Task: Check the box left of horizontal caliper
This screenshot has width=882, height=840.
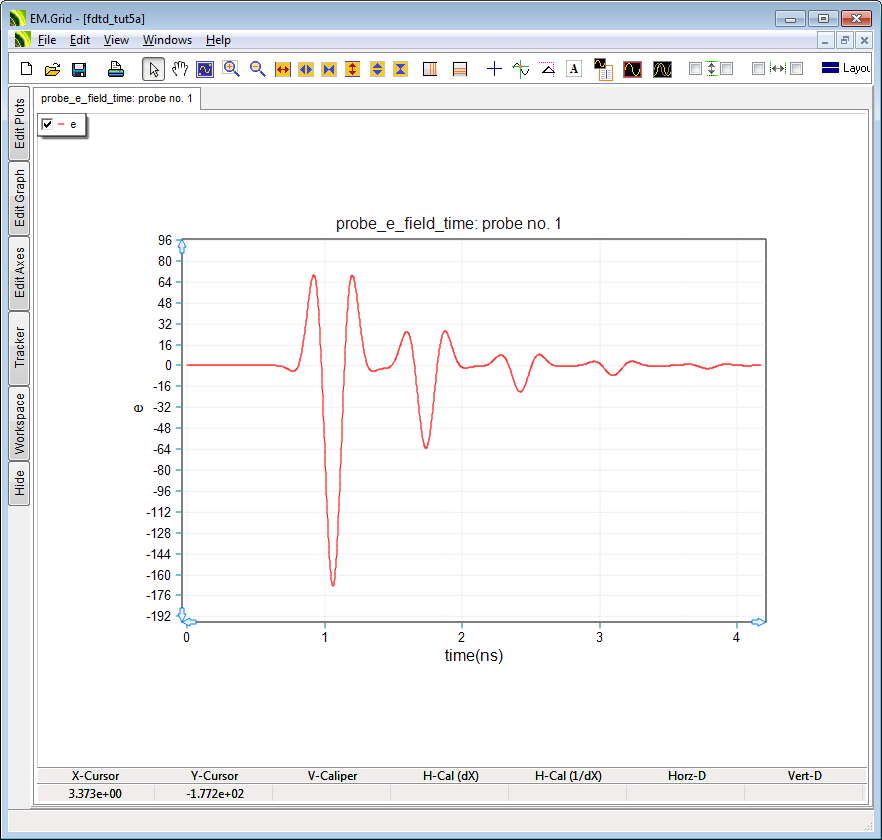Action: (x=758, y=69)
